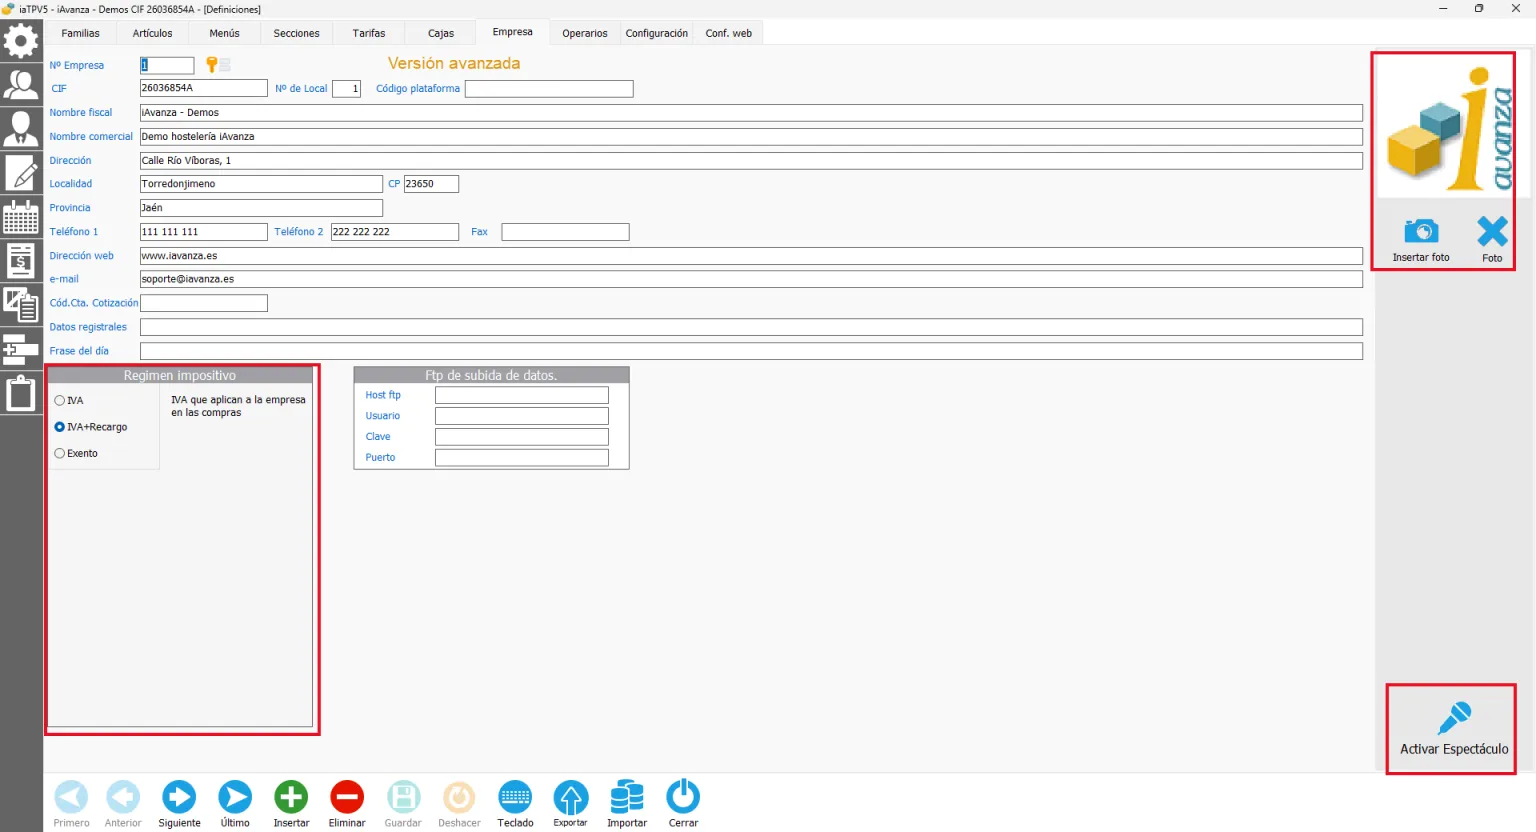This screenshot has height=832, width=1536.
Task: Open the Conf. web tab
Action: (x=728, y=33)
